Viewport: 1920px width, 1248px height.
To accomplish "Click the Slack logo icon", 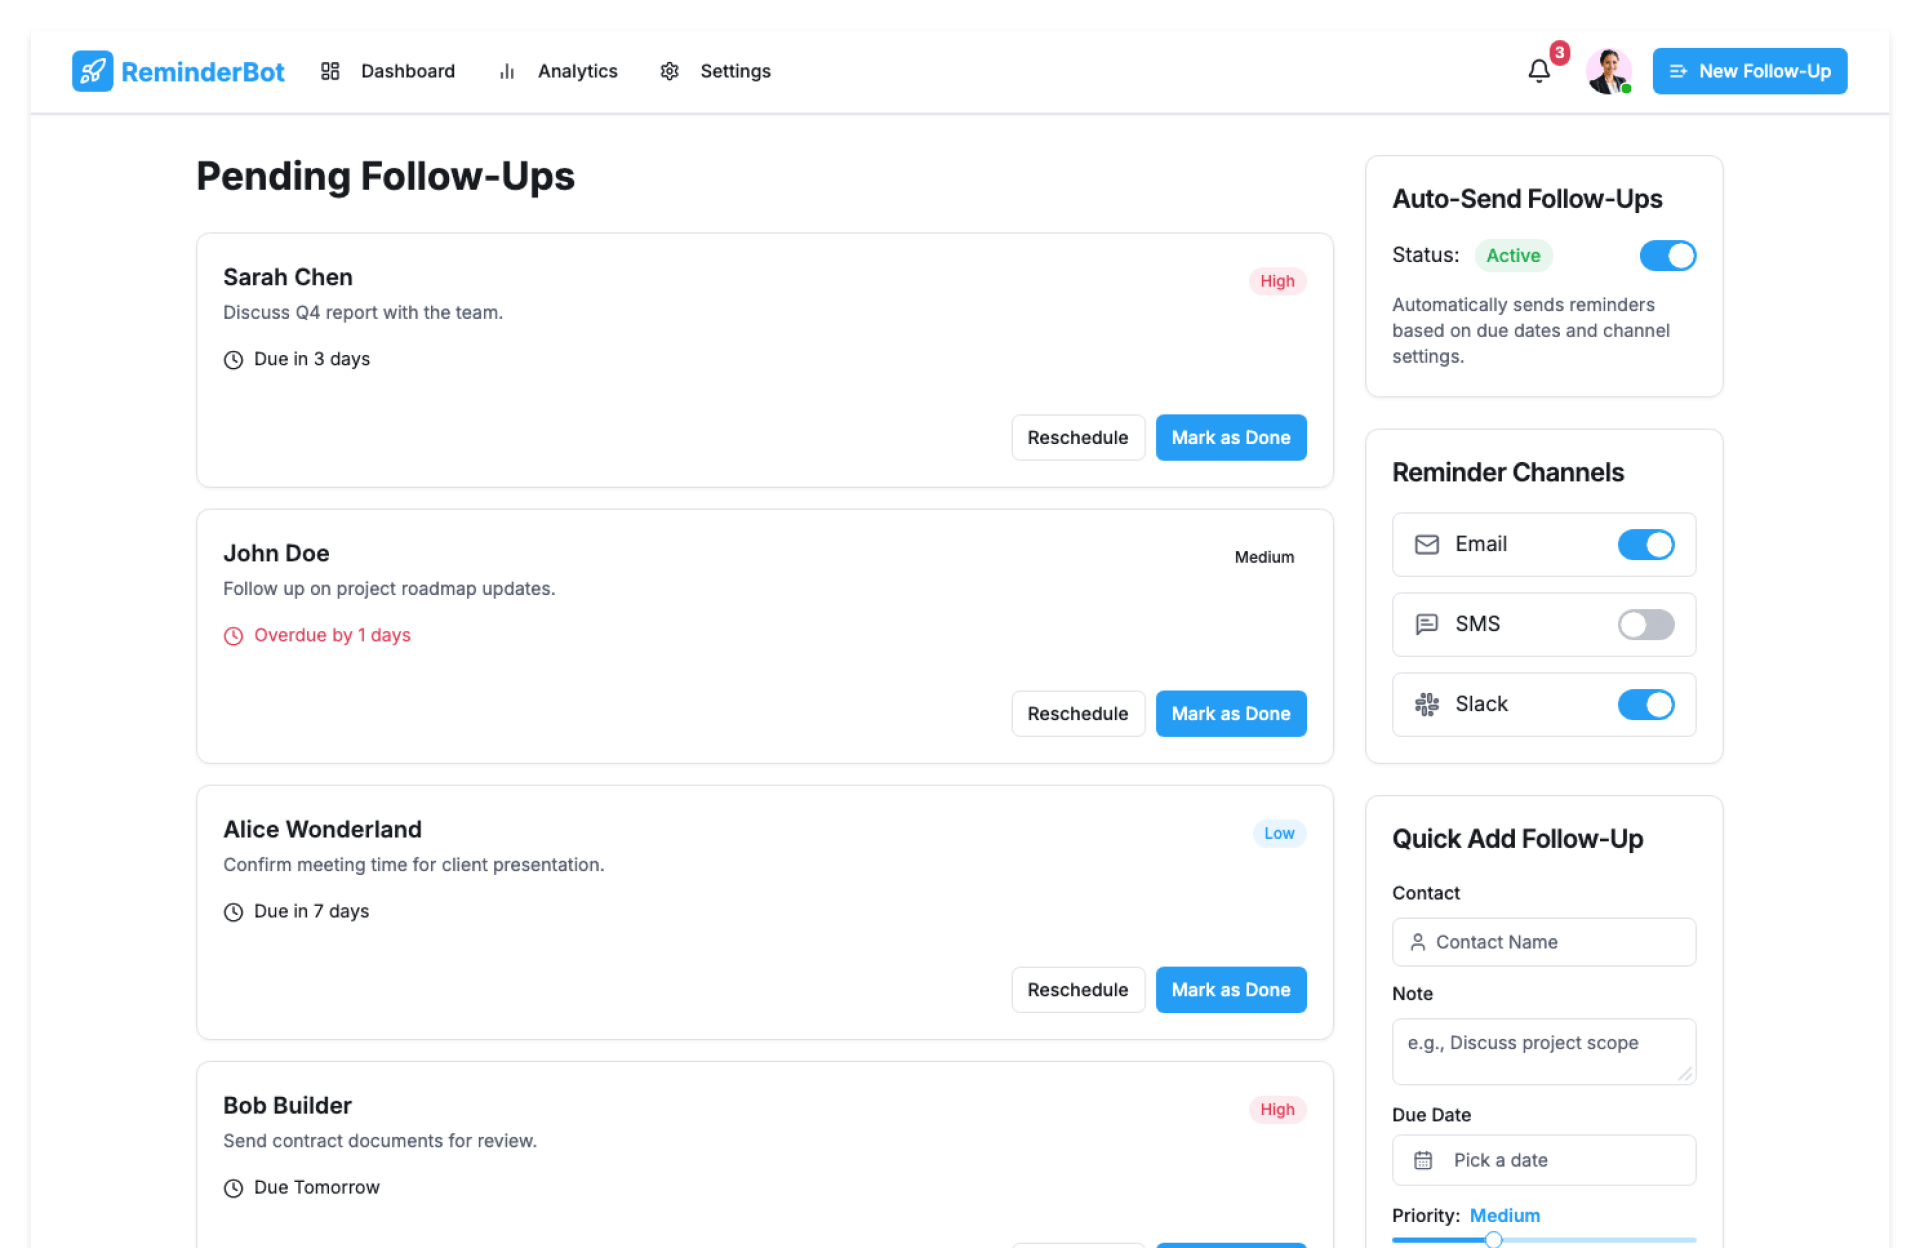I will [1426, 704].
